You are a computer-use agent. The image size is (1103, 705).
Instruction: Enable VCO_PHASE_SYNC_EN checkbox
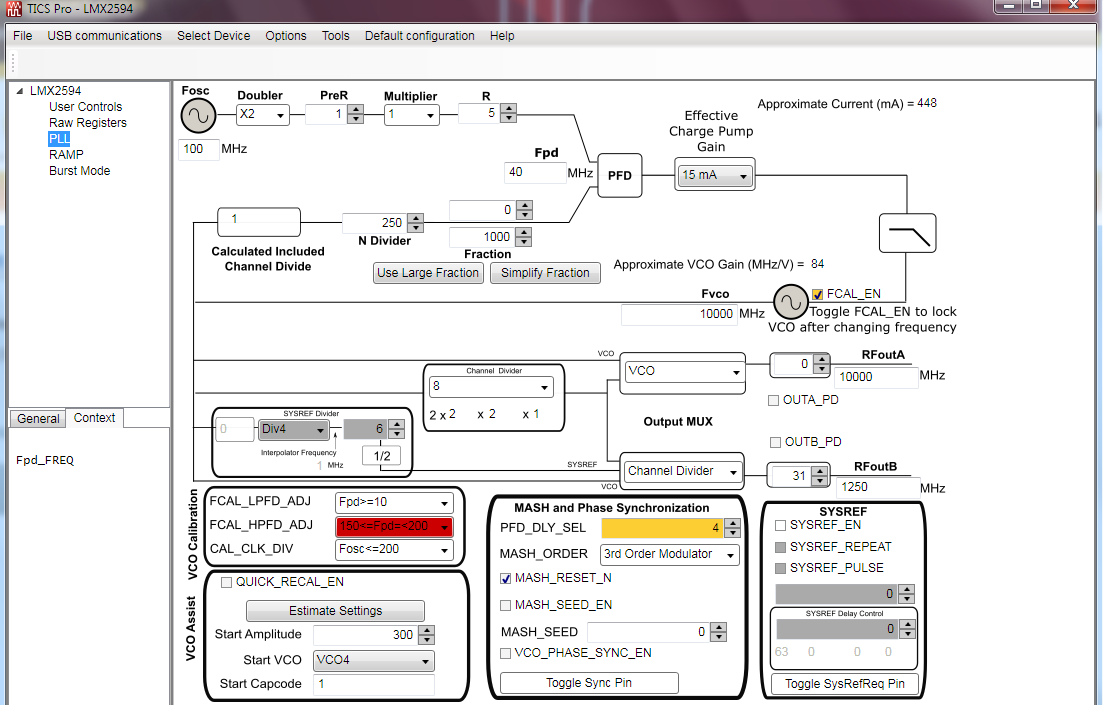coord(505,654)
